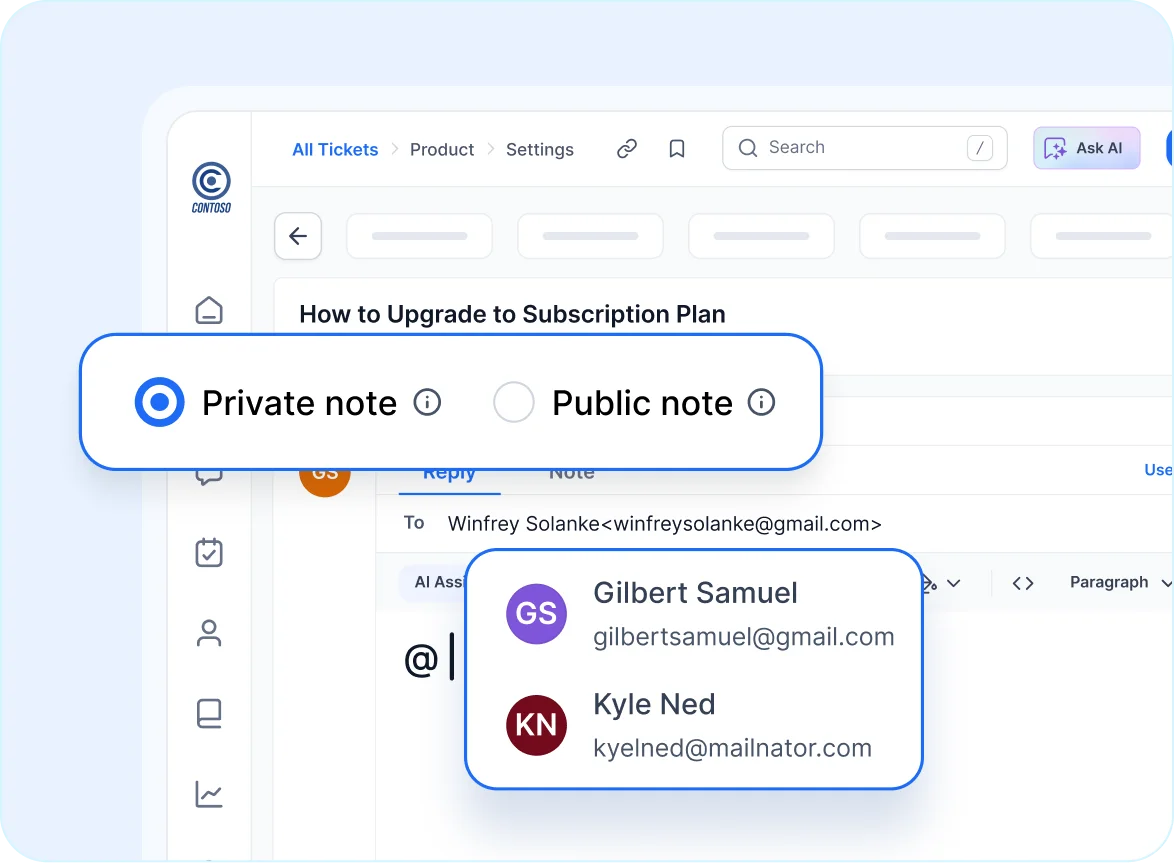This screenshot has height=863, width=1174.
Task: Launch Ask AI assistant
Action: coord(1086,147)
